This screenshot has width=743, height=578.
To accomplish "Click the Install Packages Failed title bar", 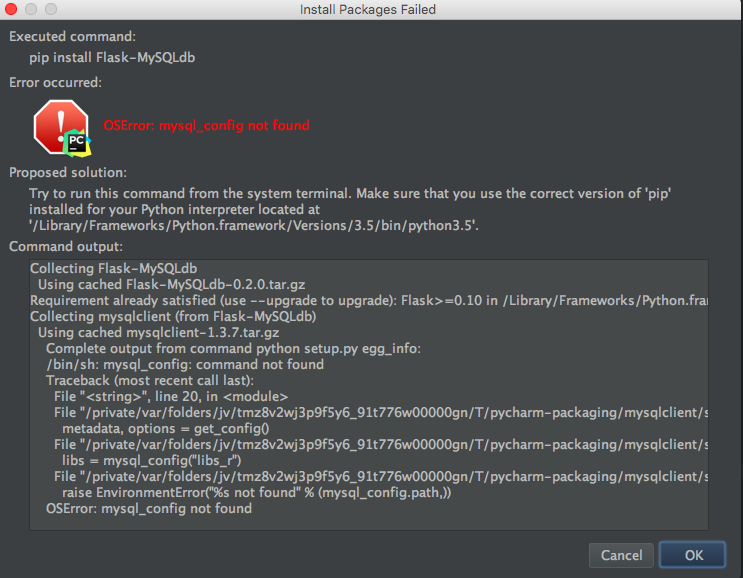I will 368,9.
